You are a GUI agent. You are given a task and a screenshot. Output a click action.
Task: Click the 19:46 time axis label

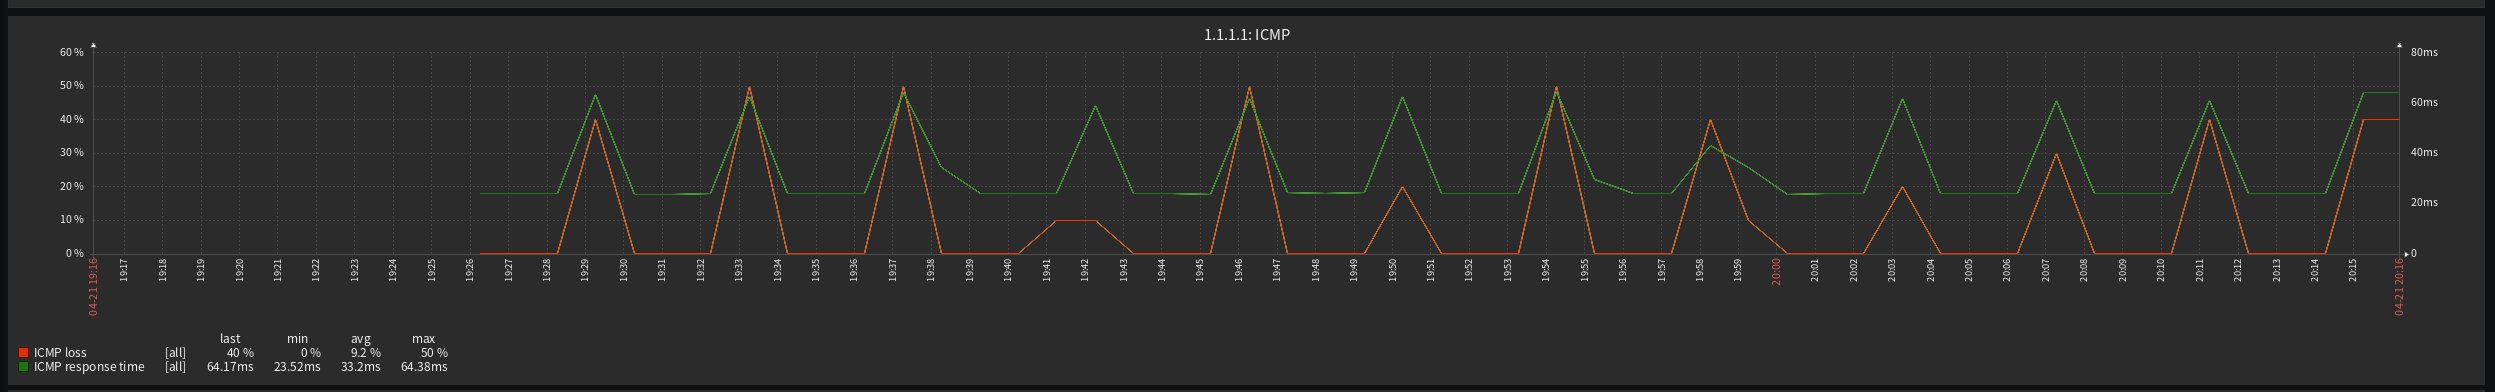pos(1239,270)
